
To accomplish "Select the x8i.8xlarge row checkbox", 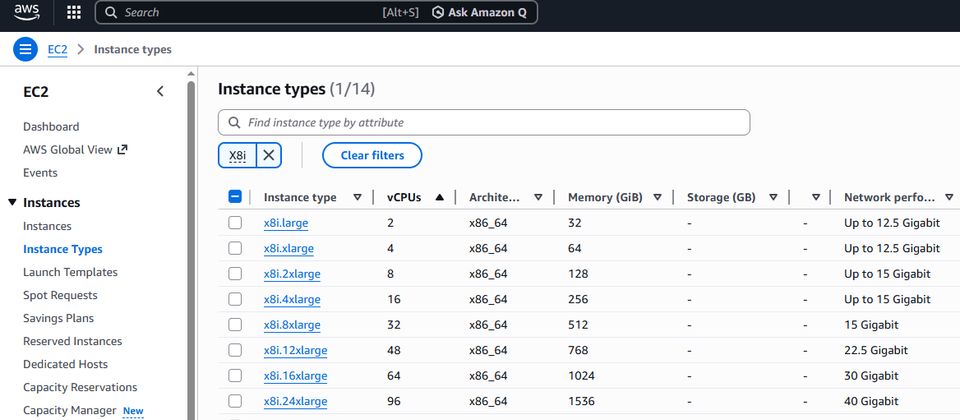I will 235,324.
